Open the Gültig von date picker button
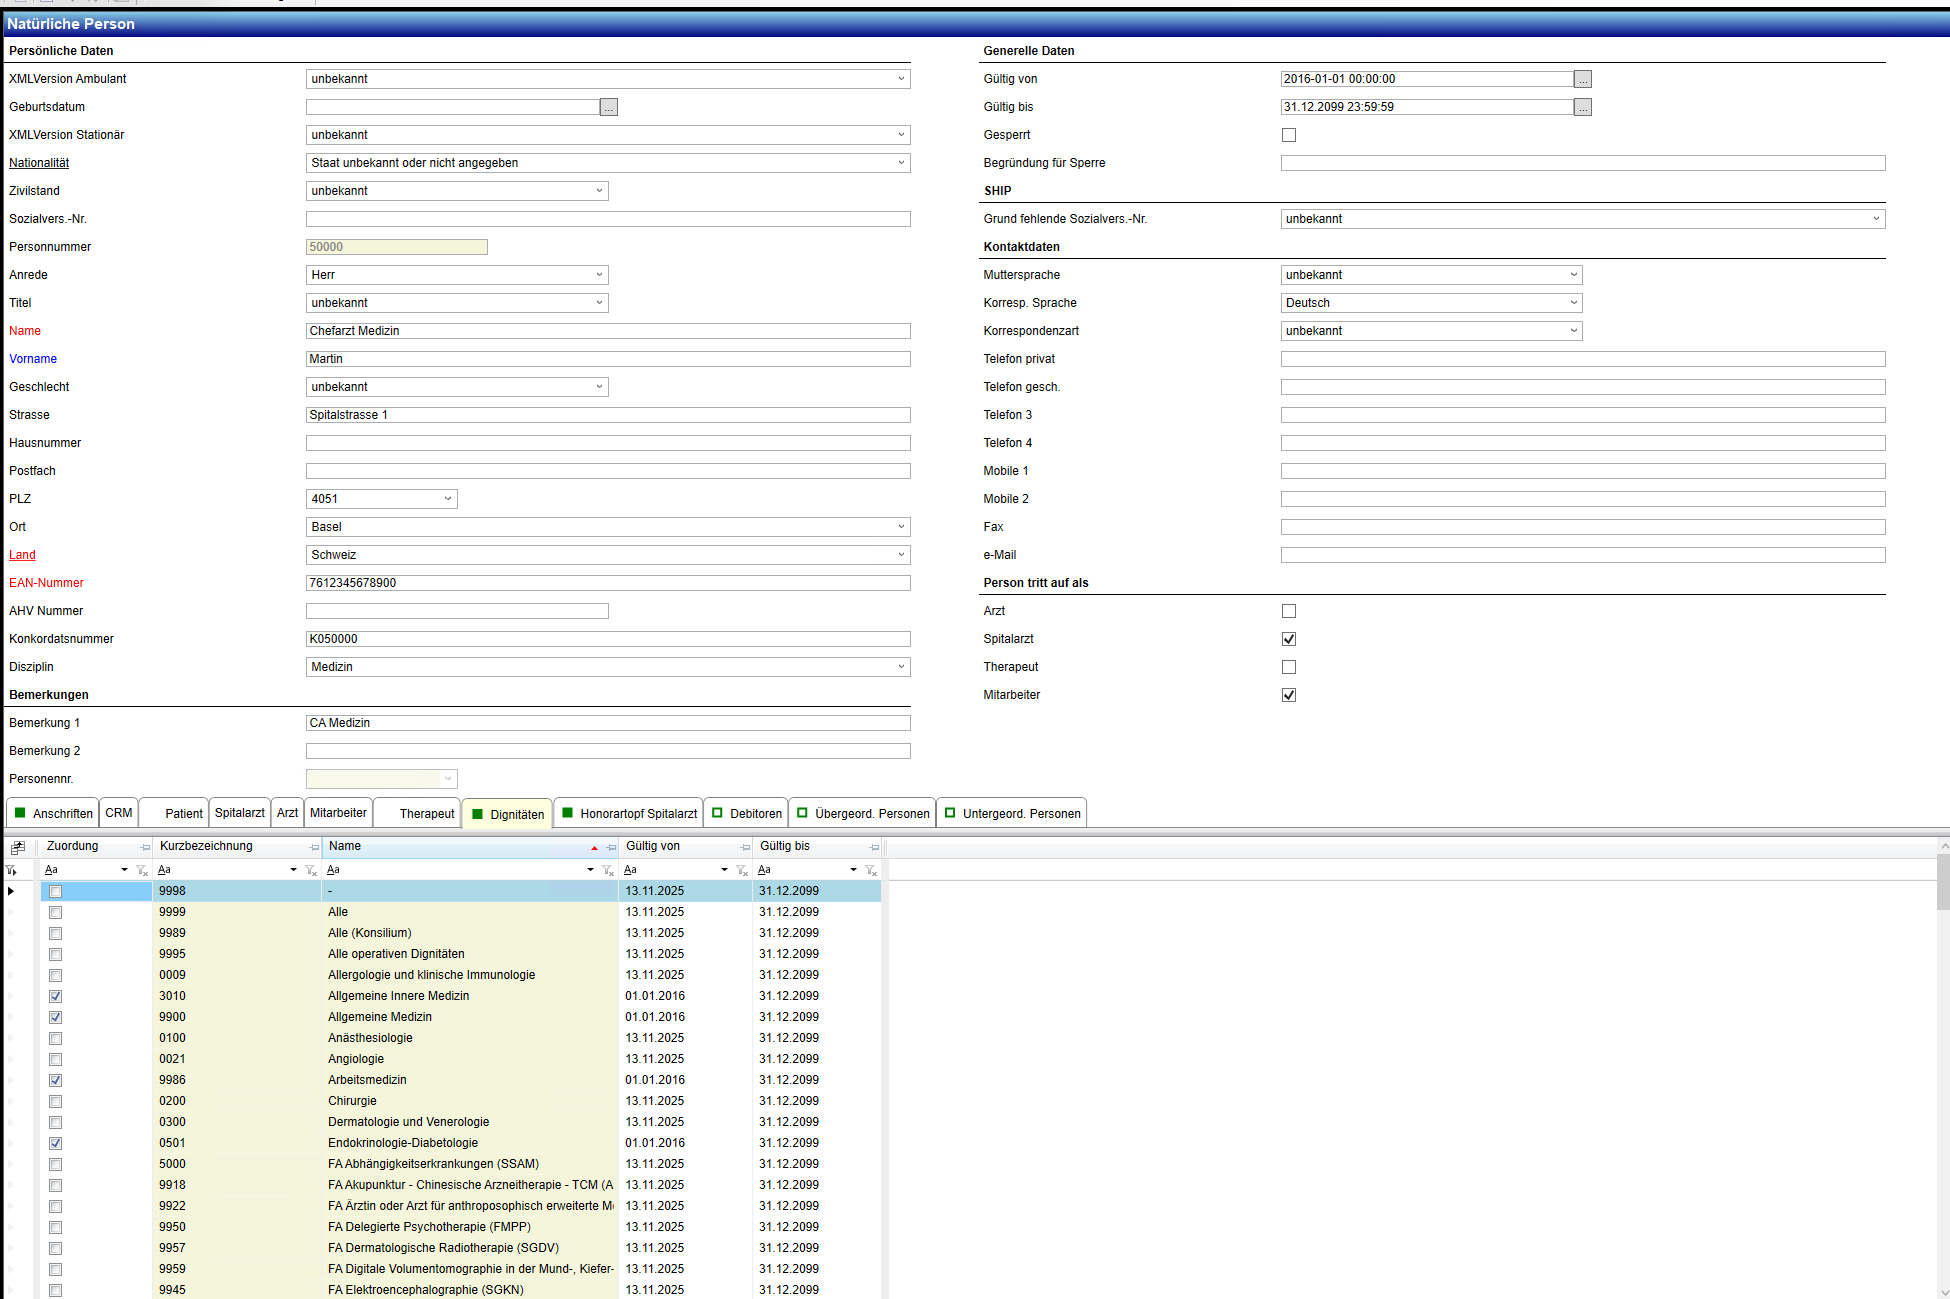 tap(1582, 79)
